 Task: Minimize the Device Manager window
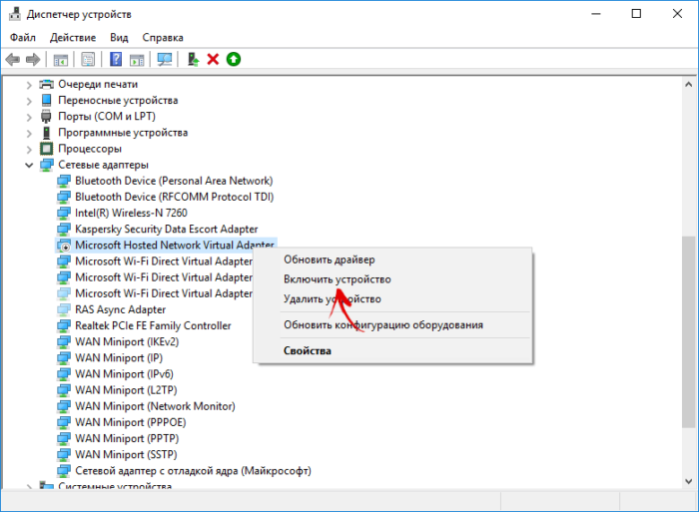(596, 14)
